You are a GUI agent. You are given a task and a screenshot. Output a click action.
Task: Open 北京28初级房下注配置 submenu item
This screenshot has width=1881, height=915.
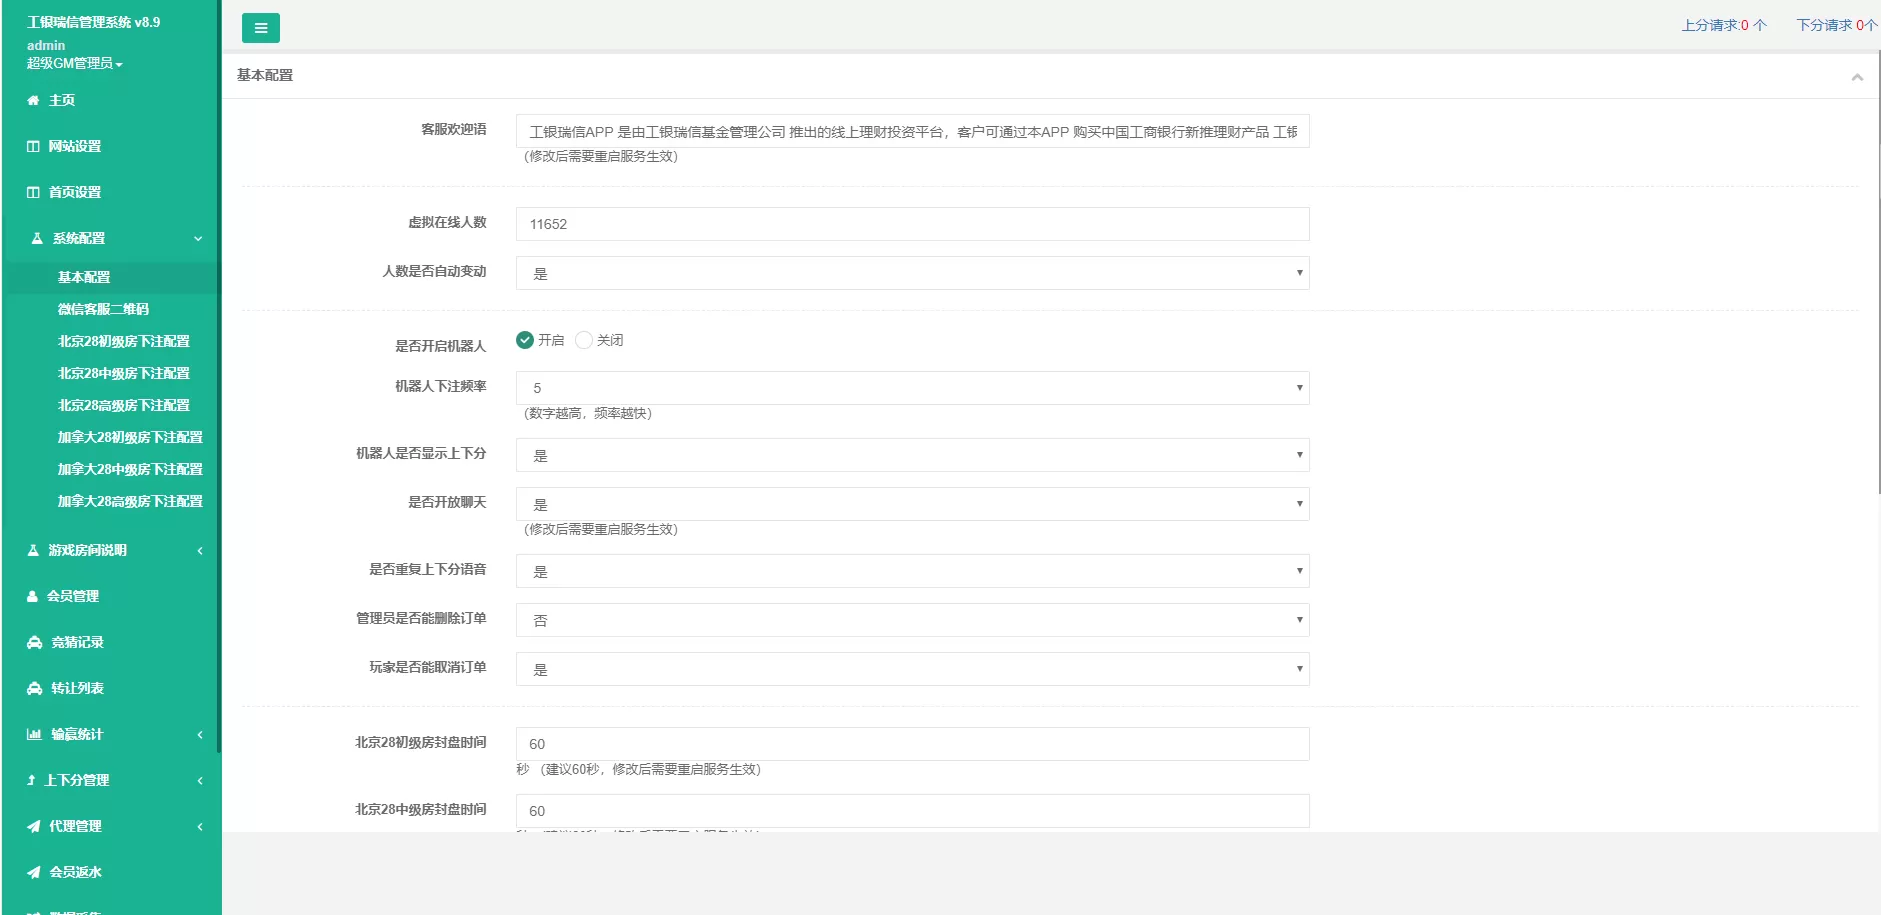(x=123, y=341)
